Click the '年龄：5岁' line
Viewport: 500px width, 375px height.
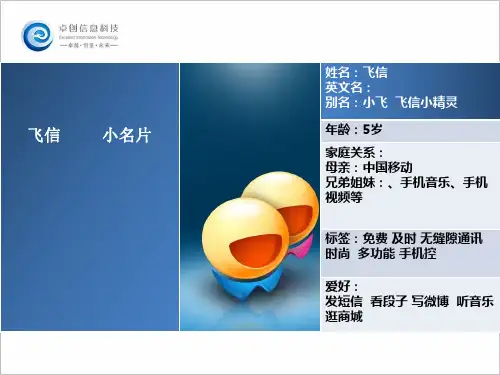[354, 129]
